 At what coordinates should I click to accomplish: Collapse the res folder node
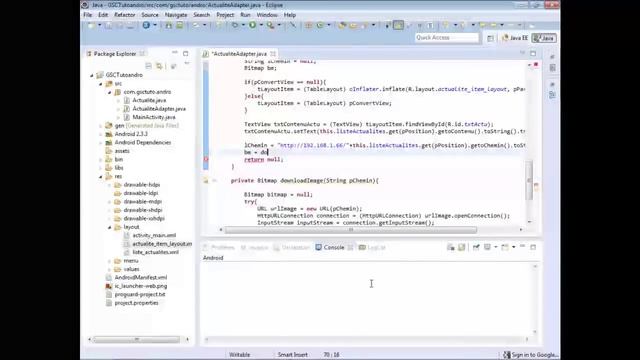101,176
